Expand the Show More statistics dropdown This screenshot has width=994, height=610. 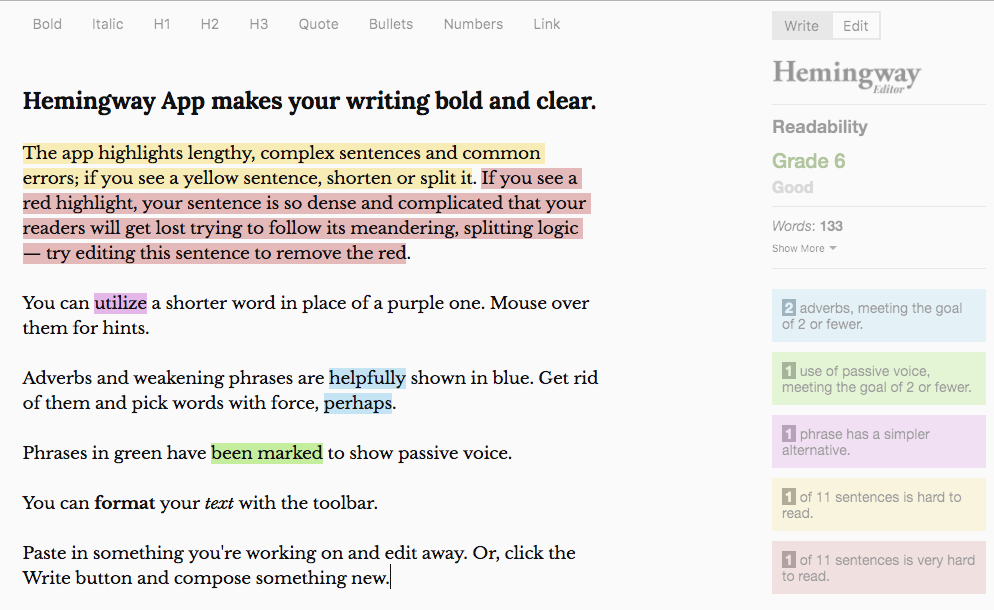(804, 249)
